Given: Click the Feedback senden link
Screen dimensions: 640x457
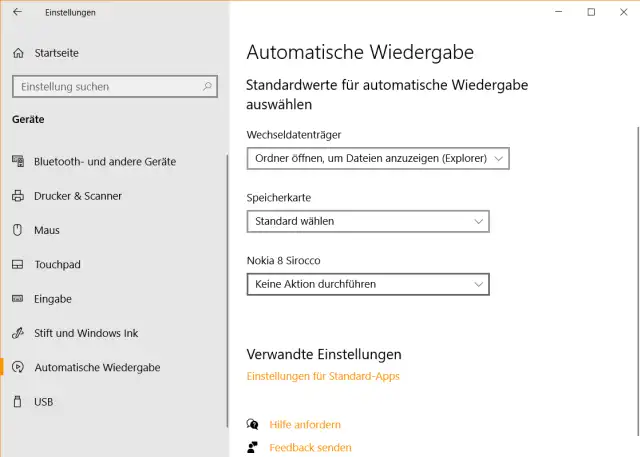Looking at the screenshot, I should 310,448.
